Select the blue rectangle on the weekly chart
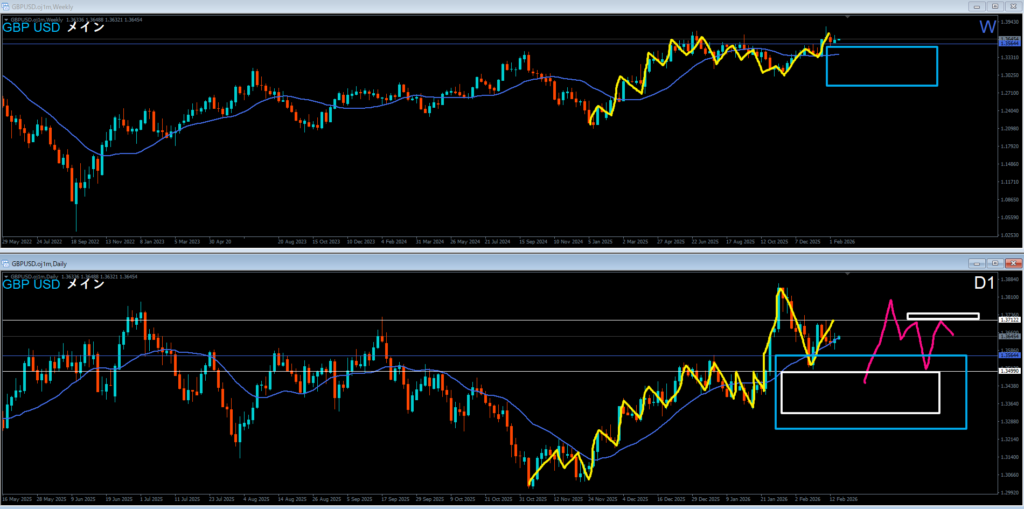The width and height of the screenshot is (1024, 509). tap(881, 47)
